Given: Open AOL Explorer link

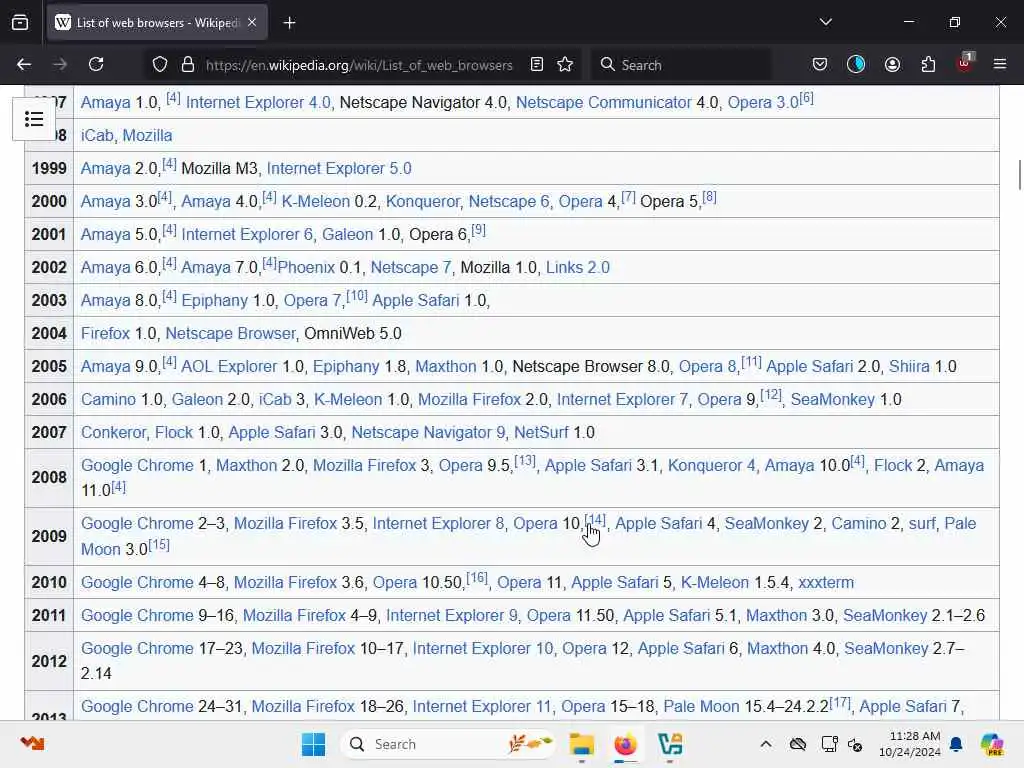Looking at the screenshot, I should point(229,366).
